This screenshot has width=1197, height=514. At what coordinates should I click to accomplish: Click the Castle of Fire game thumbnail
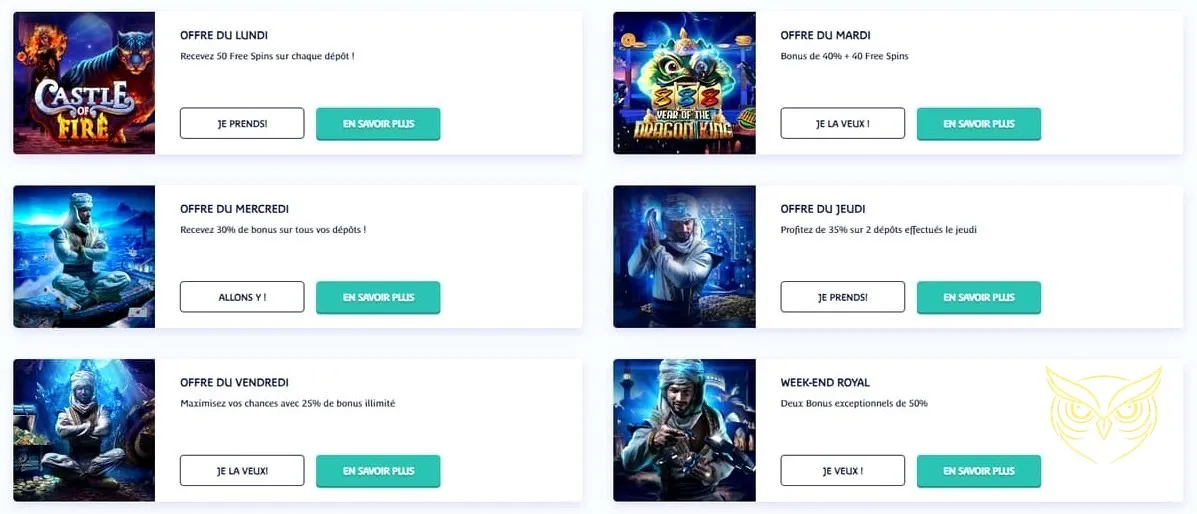point(84,82)
